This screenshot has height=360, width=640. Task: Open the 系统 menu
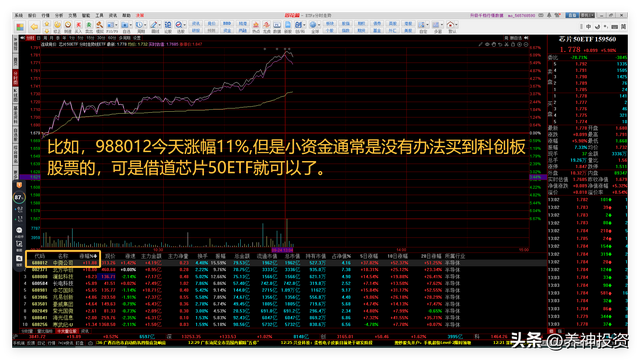click(x=19, y=15)
